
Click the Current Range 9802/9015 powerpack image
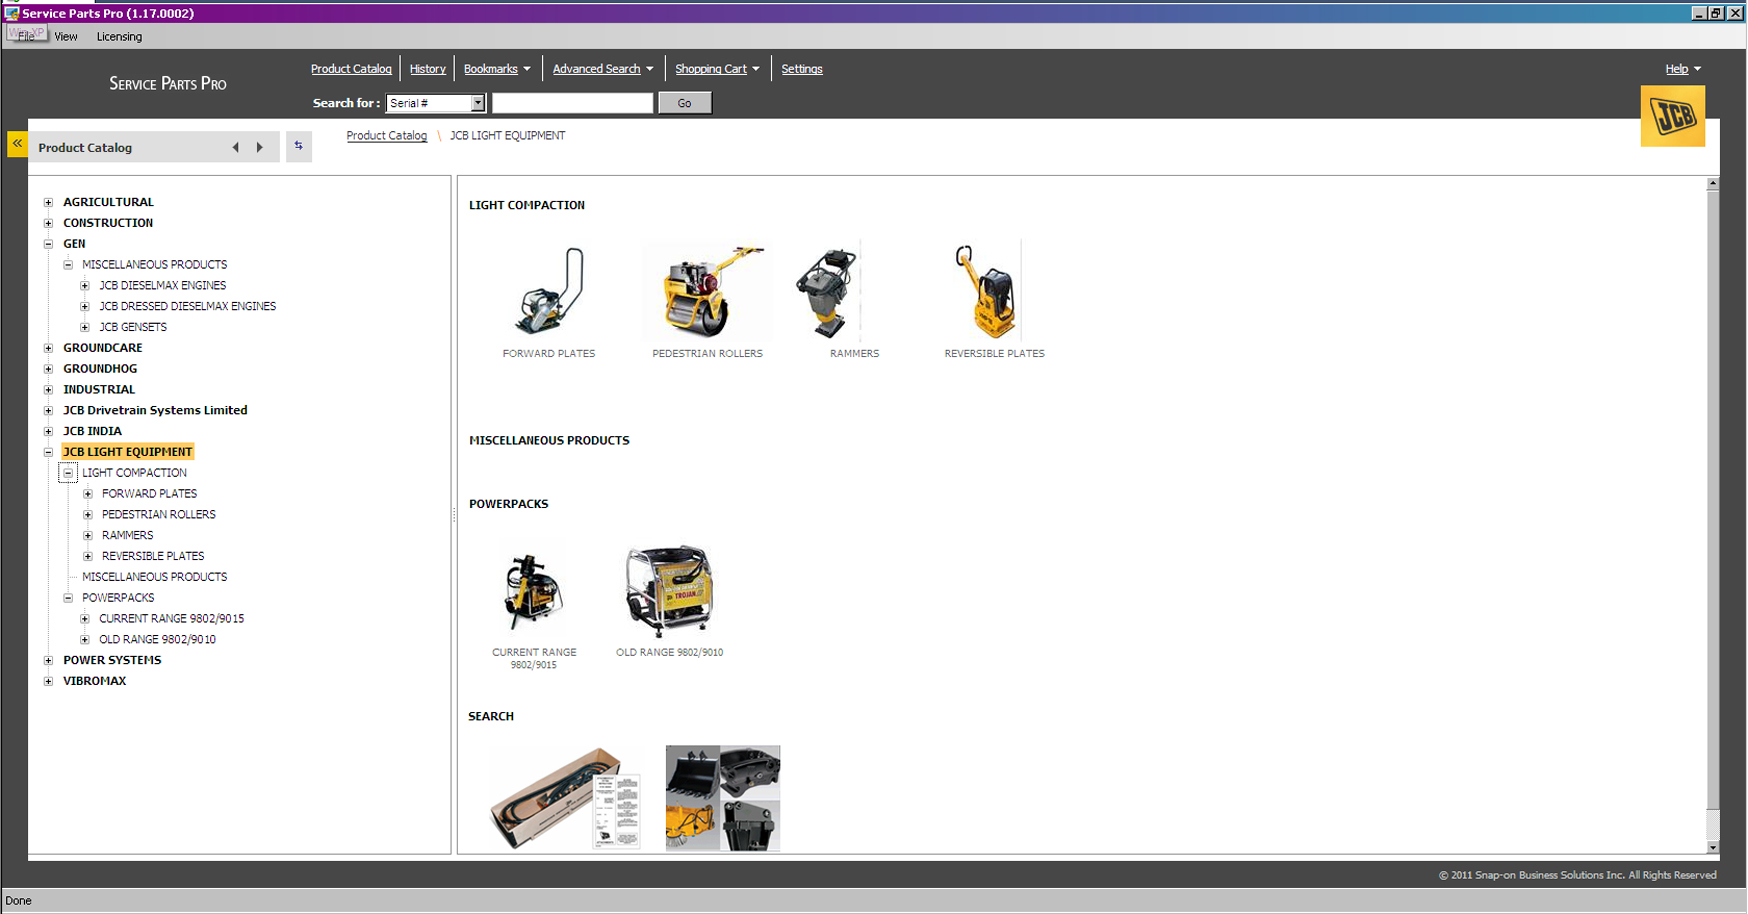533,590
